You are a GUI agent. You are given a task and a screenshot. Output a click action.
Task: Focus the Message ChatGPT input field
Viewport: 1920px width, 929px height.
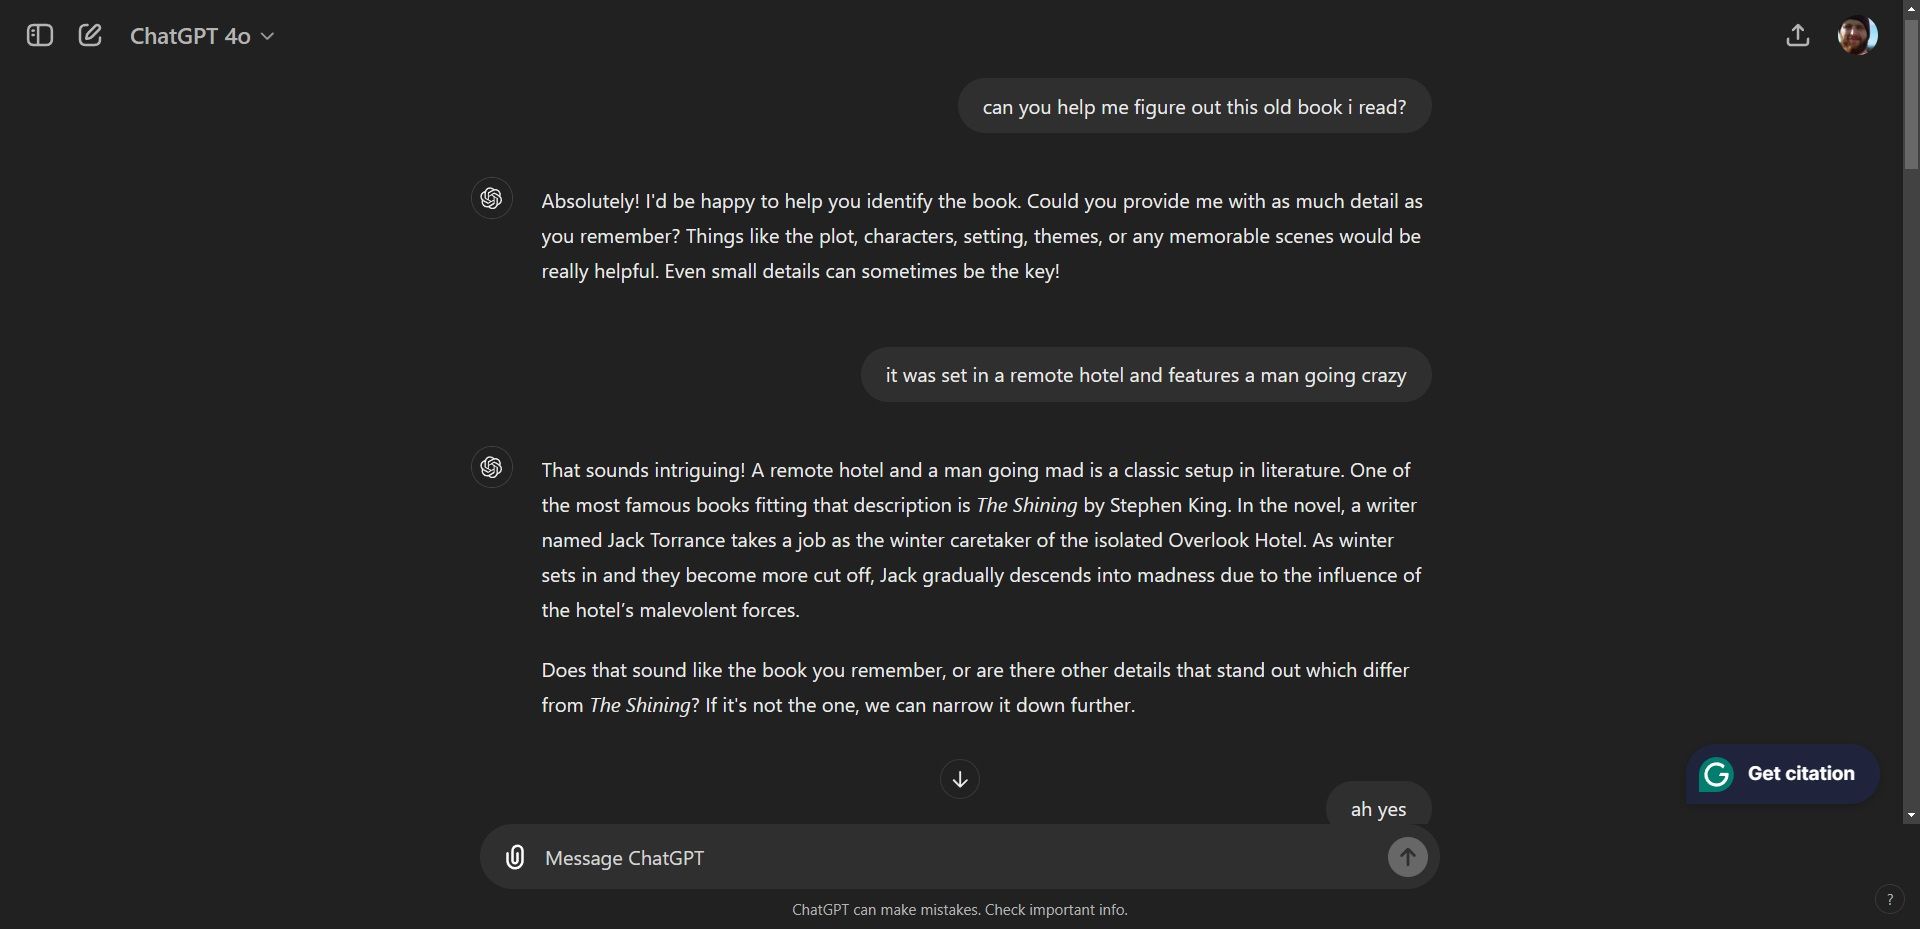tap(950, 858)
